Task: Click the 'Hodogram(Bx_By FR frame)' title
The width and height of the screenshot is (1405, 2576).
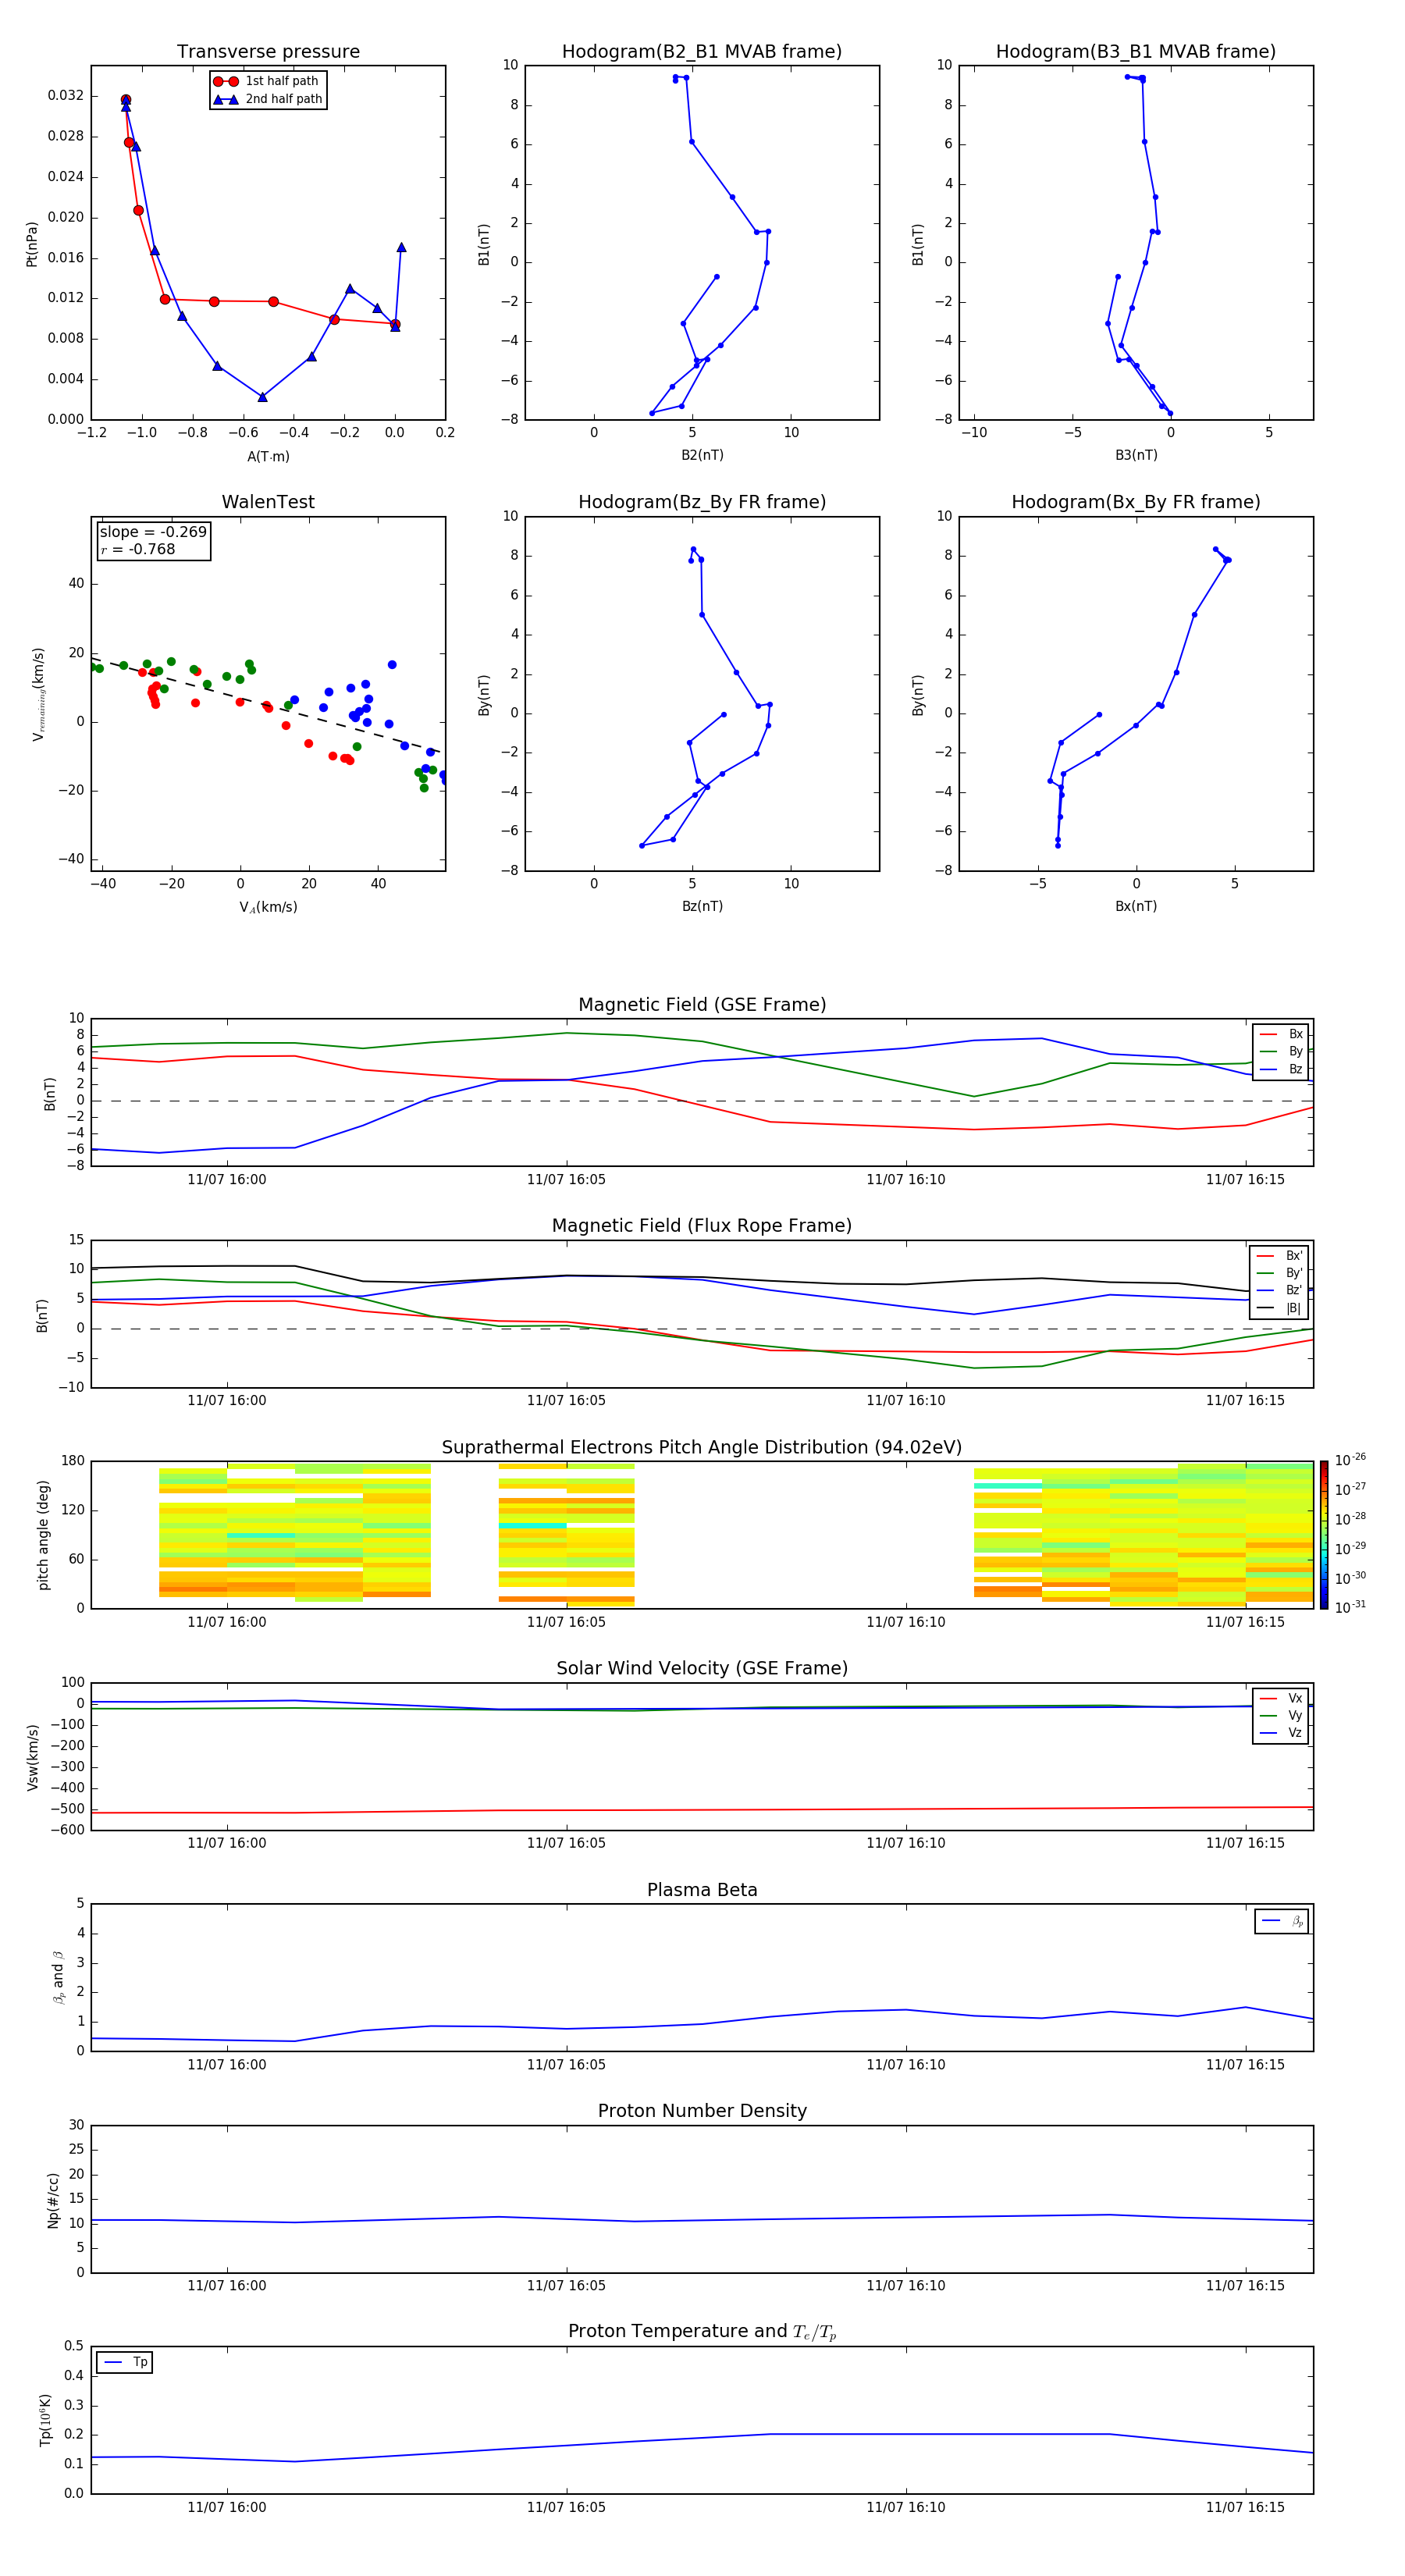Action: click(1136, 502)
